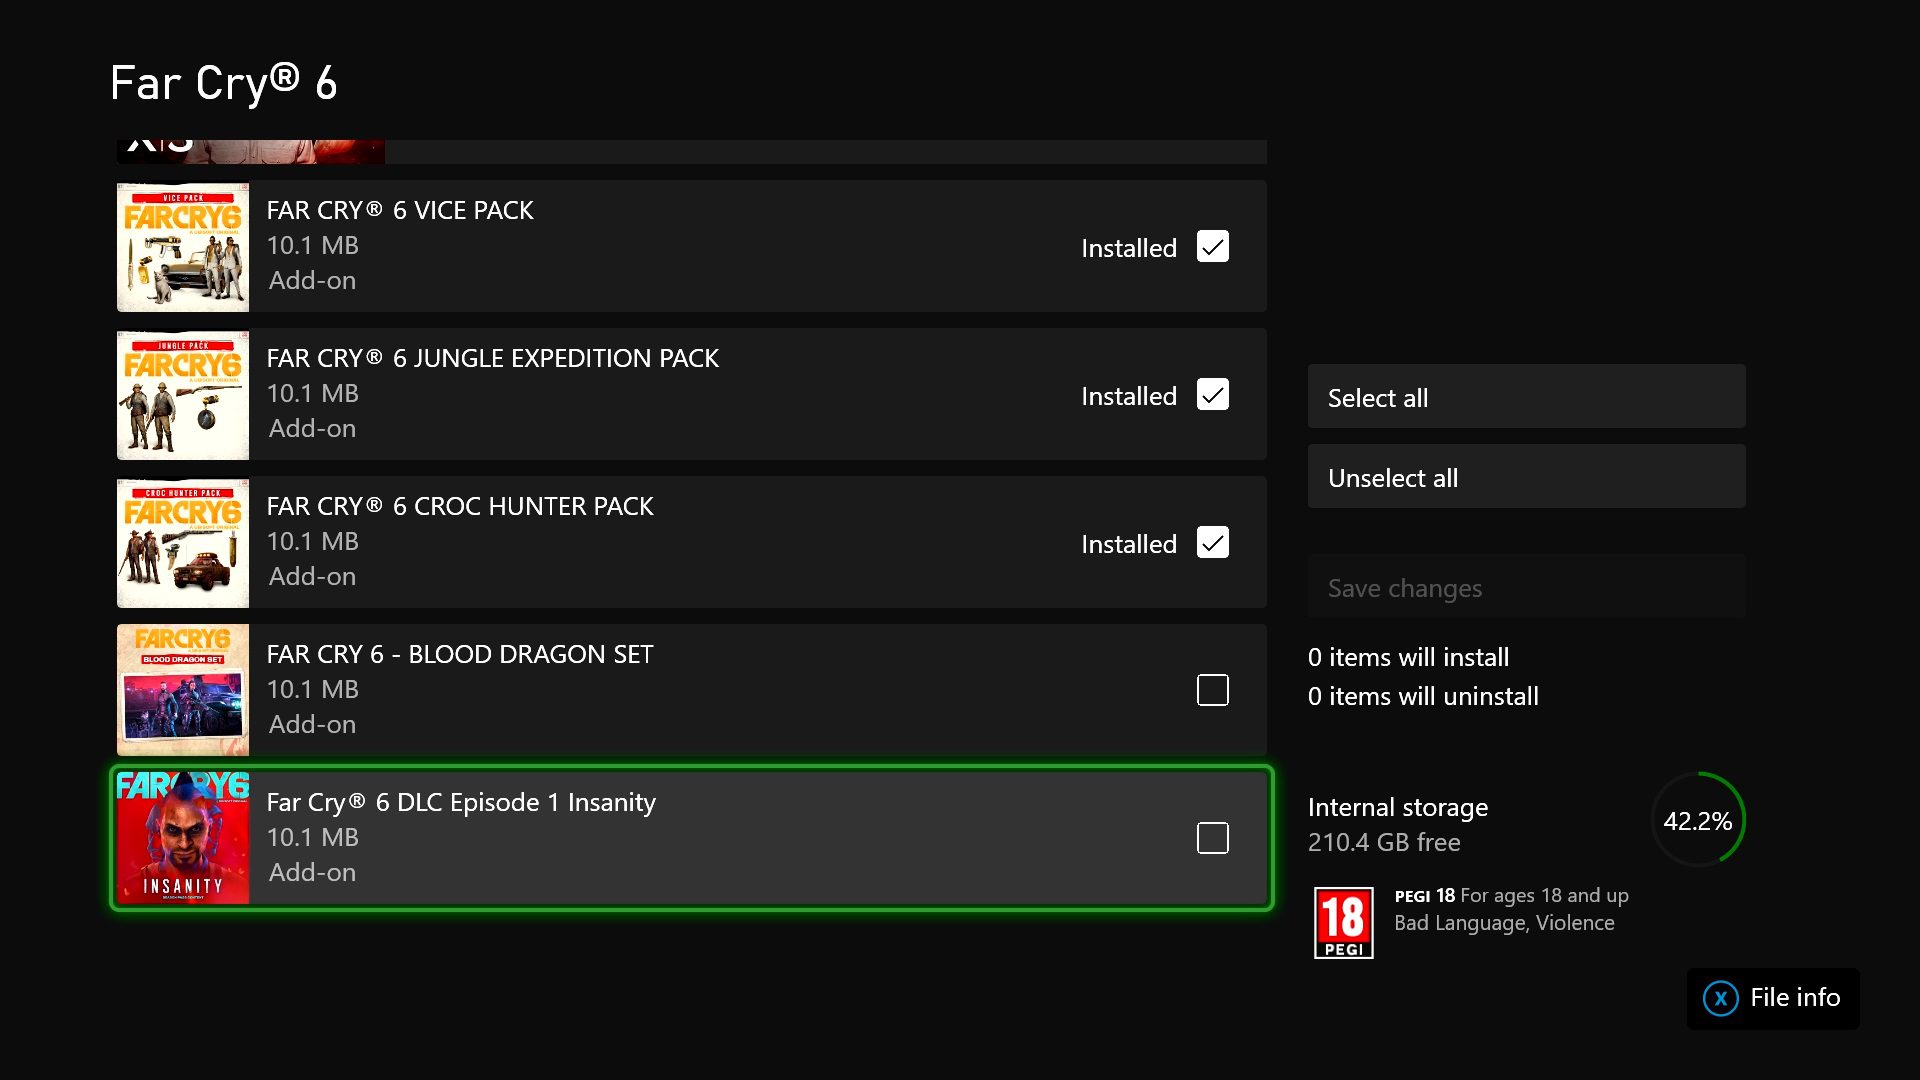Select the CROC HUNTER PACK title text
Image resolution: width=1920 pixels, height=1080 pixels.
[460, 506]
